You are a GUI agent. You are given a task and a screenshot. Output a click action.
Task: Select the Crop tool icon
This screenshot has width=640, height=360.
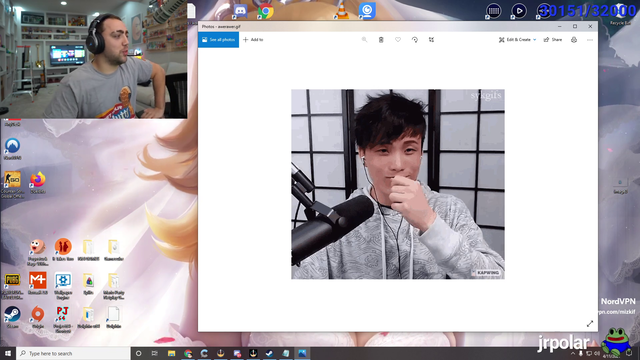click(431, 40)
